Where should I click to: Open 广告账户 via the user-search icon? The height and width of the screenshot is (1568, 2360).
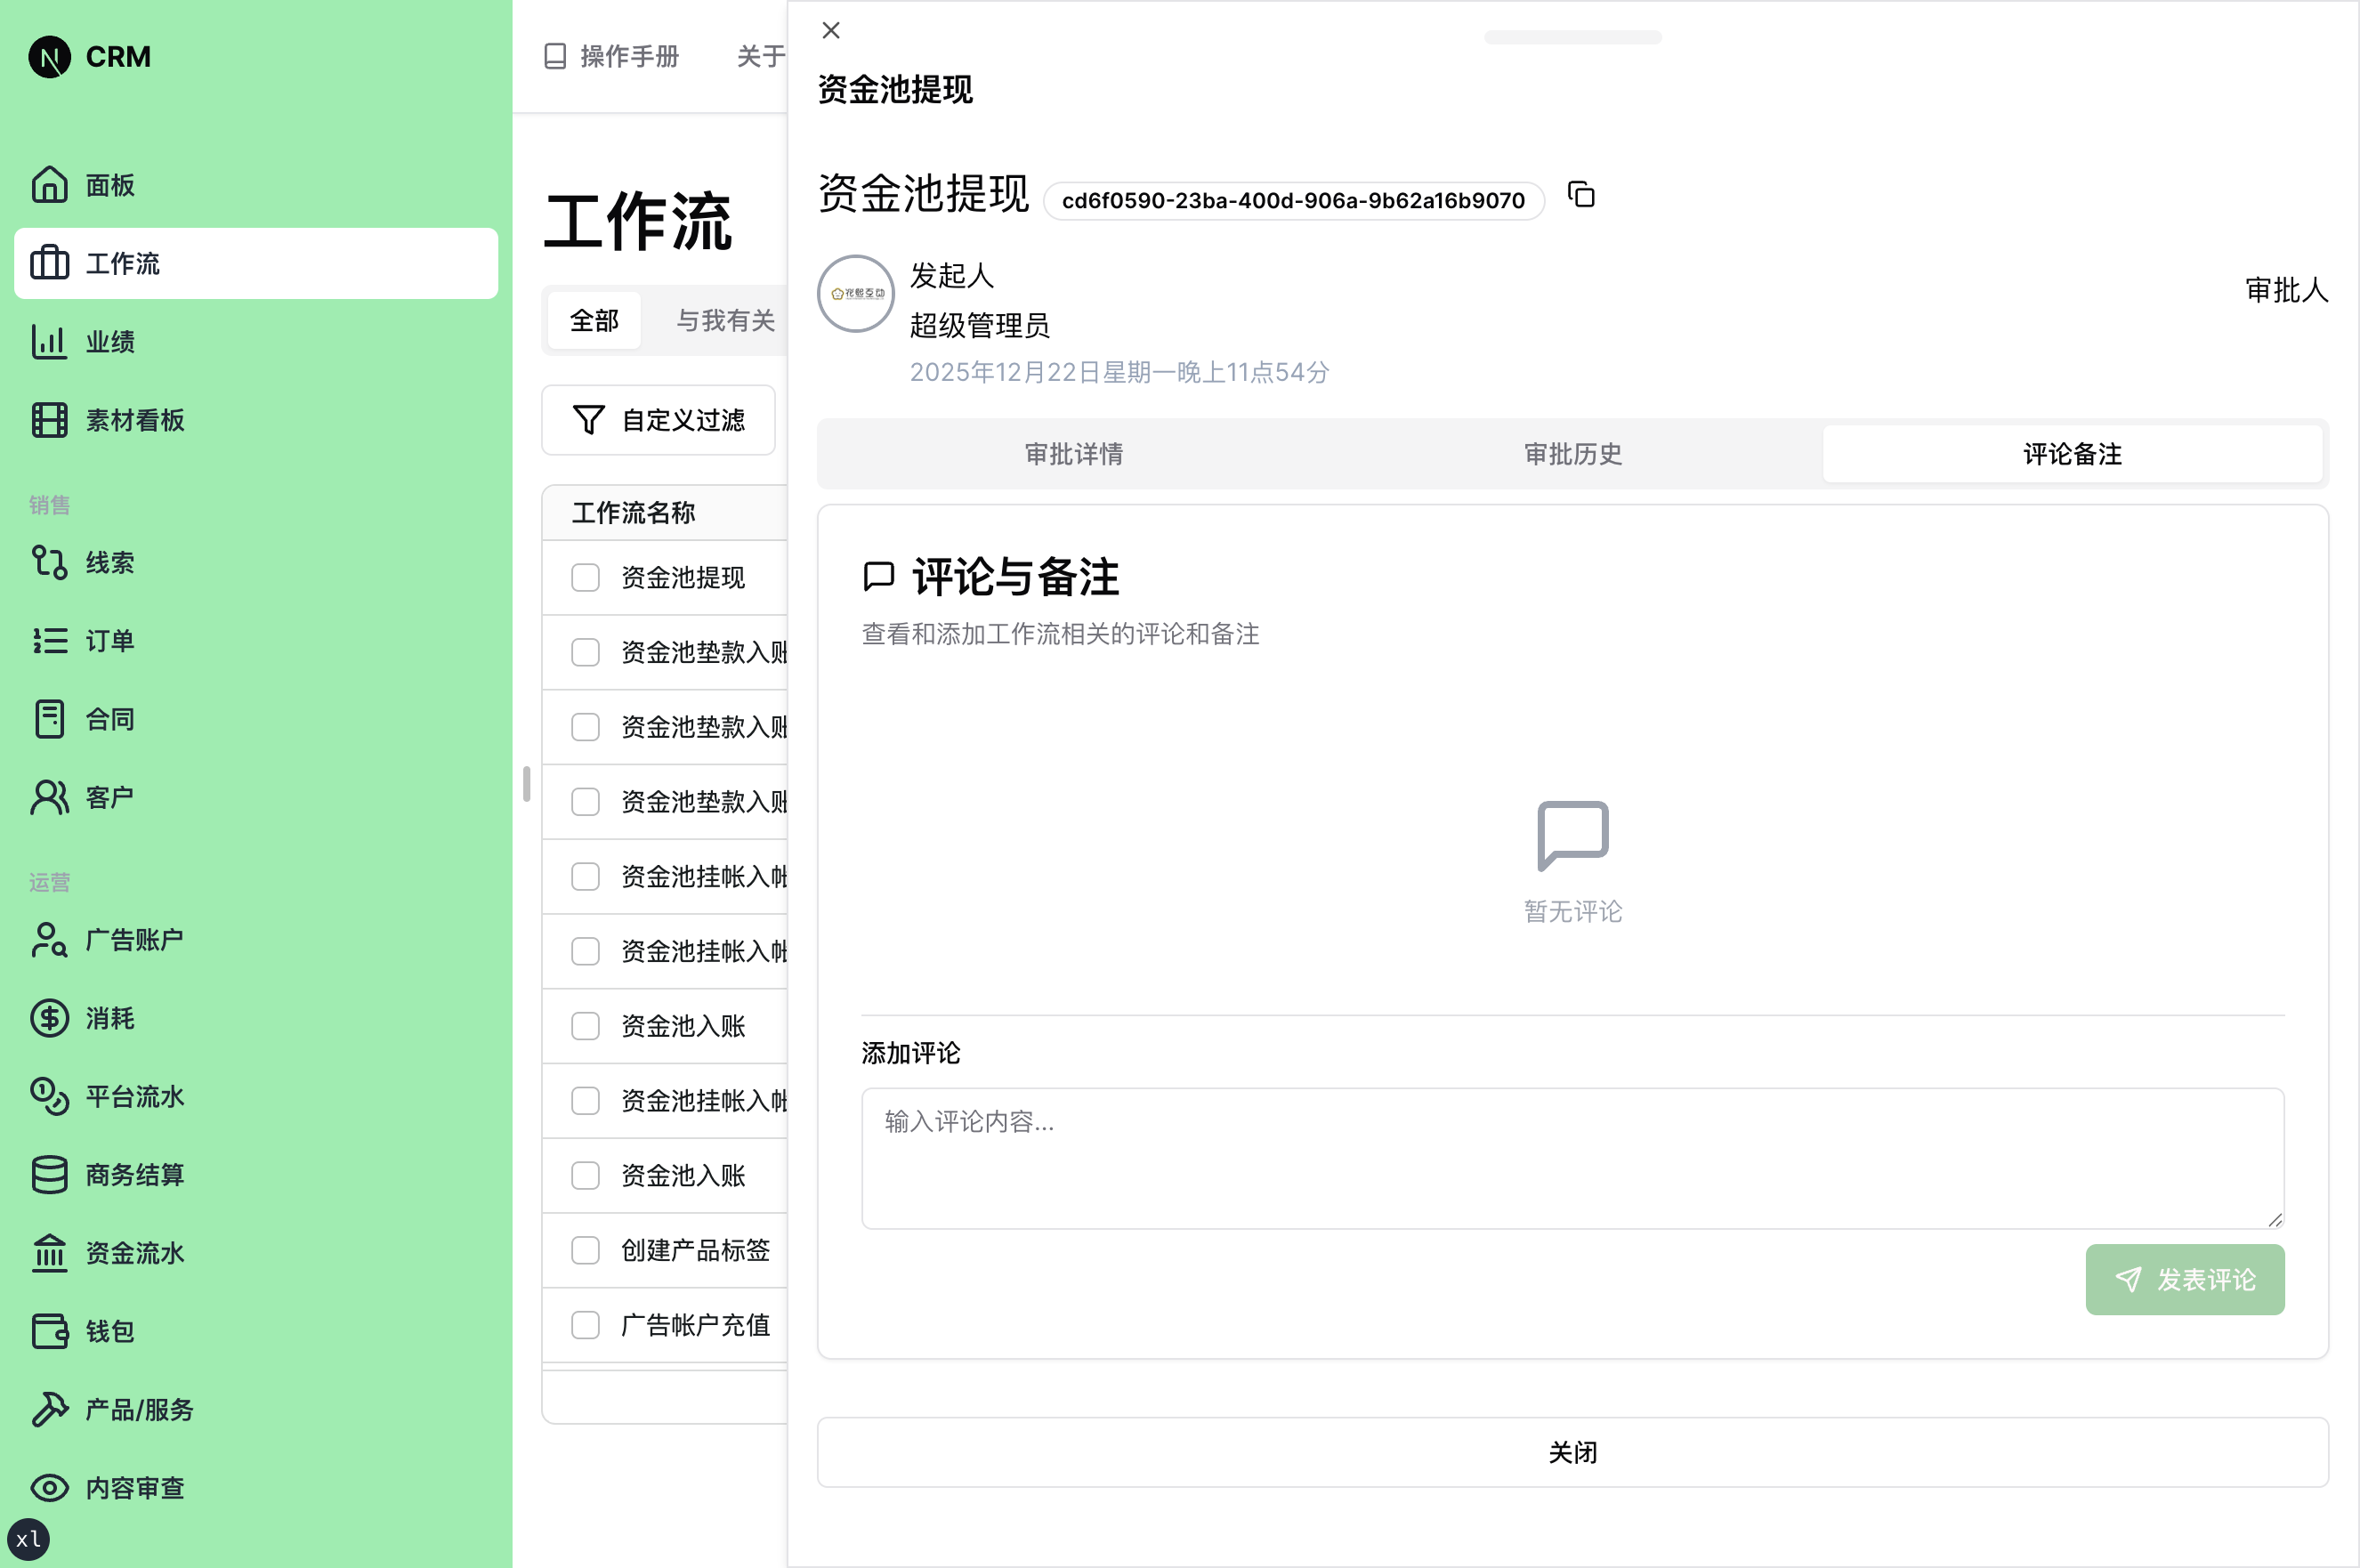coord(49,940)
